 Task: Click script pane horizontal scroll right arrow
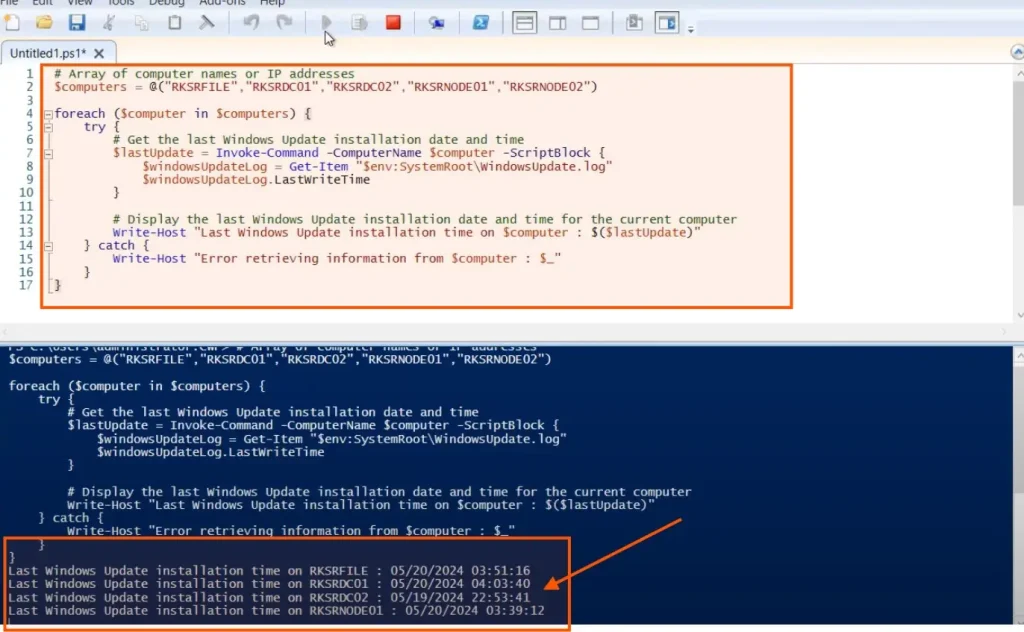(1005, 332)
